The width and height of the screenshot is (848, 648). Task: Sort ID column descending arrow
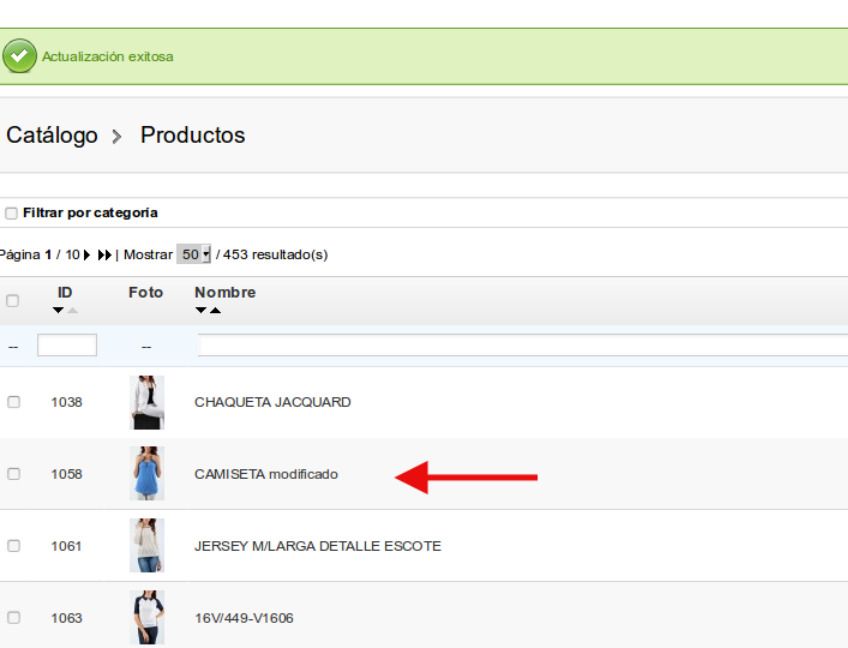point(58,310)
